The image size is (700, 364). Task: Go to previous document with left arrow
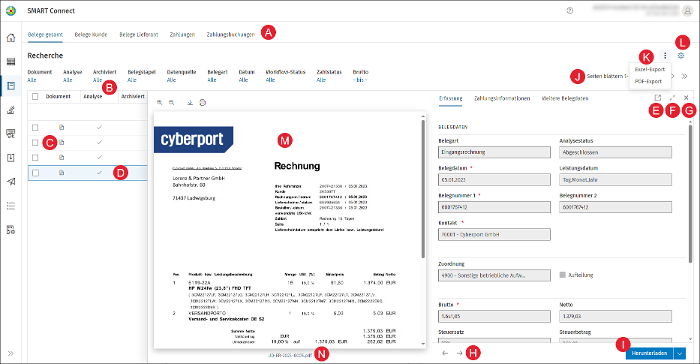[445, 353]
